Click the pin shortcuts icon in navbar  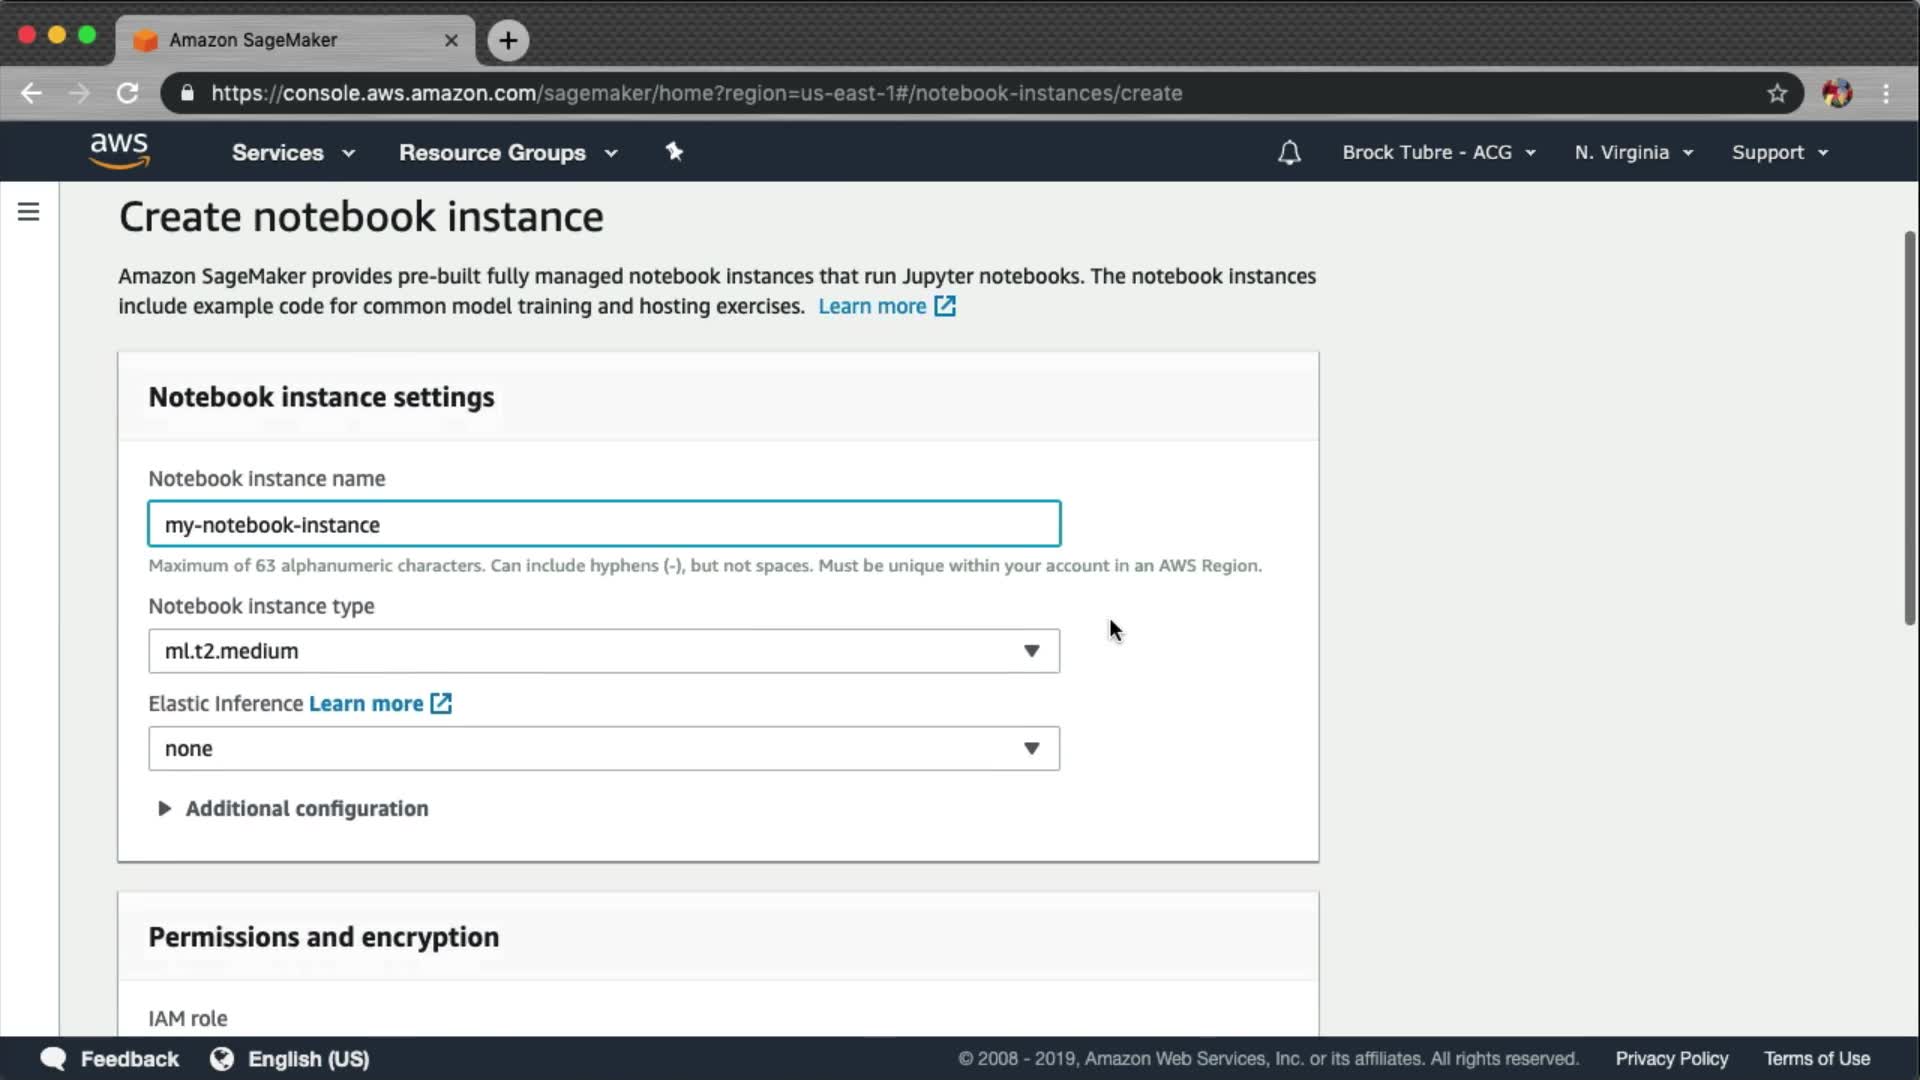point(674,151)
